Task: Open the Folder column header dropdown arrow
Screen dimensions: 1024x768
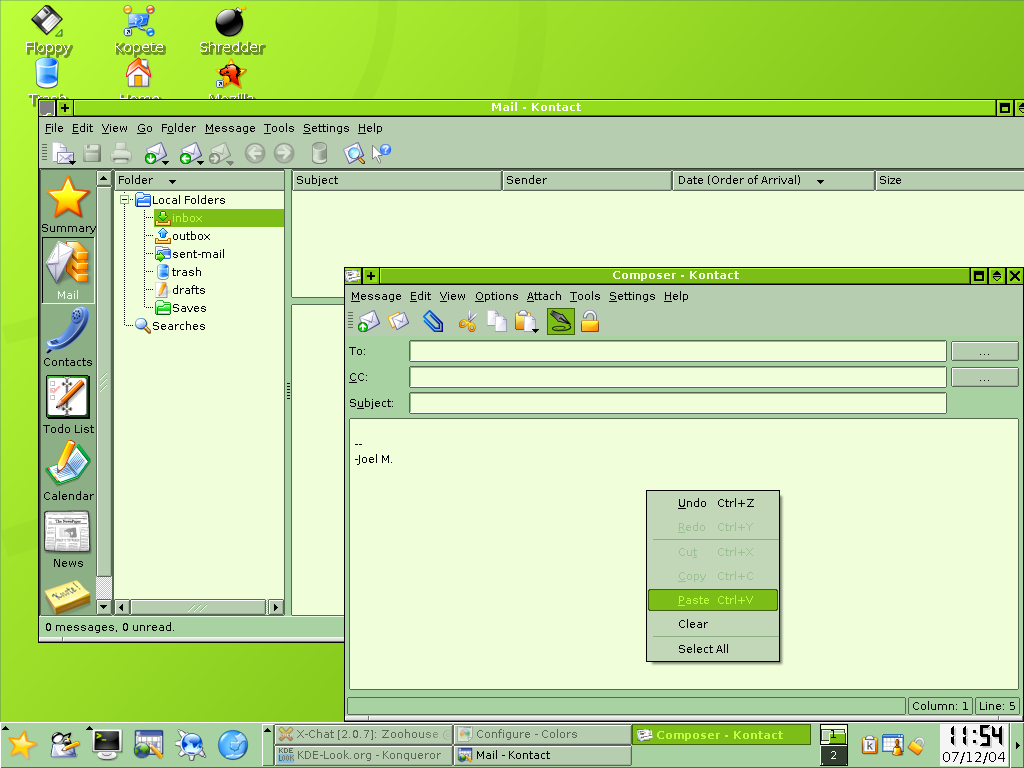Action: coord(172,182)
